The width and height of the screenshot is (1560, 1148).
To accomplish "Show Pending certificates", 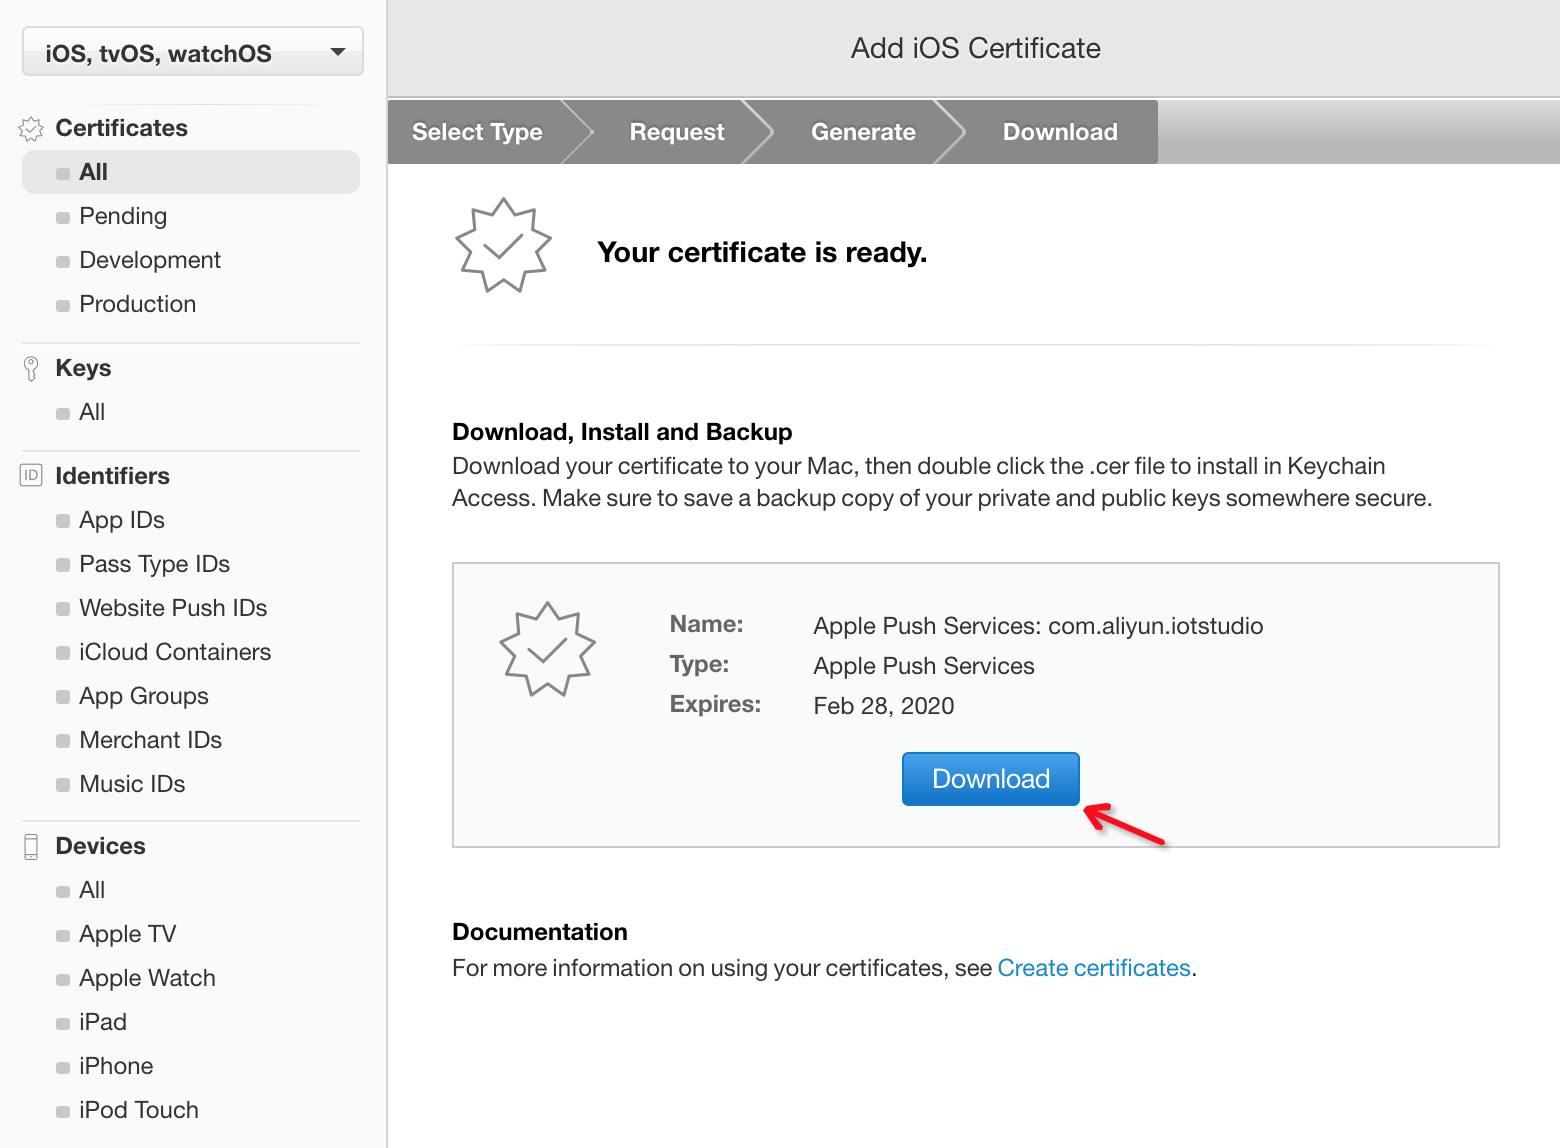I will (x=123, y=216).
